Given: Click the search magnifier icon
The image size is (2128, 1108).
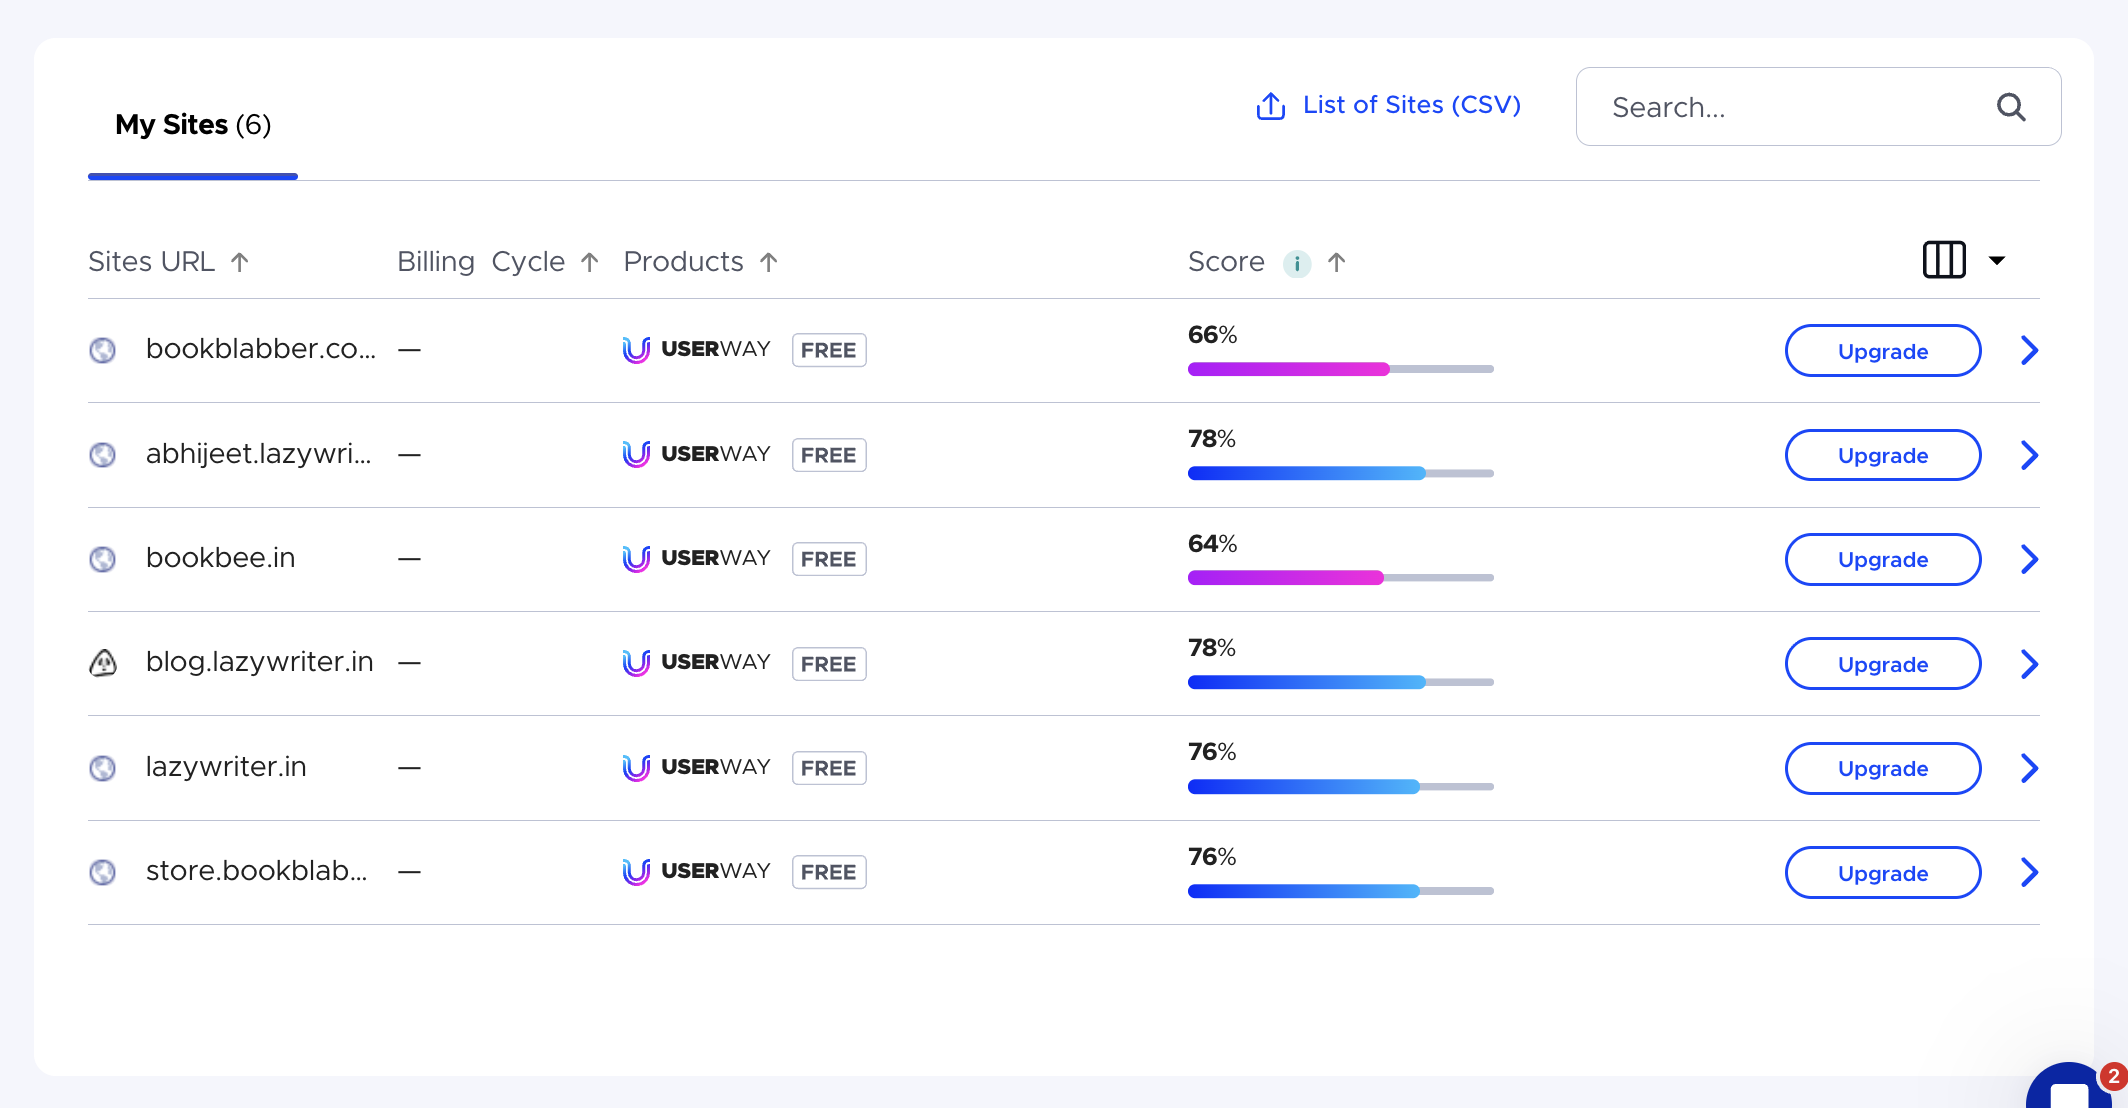Looking at the screenshot, I should (2011, 107).
